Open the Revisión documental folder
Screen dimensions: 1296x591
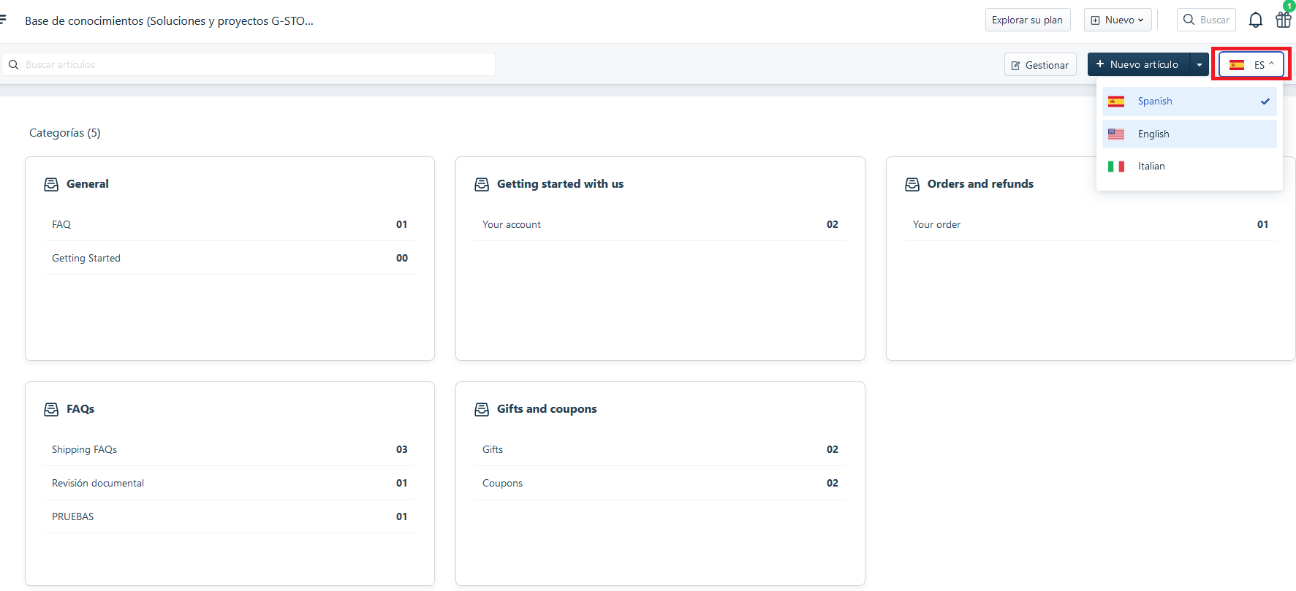click(98, 483)
